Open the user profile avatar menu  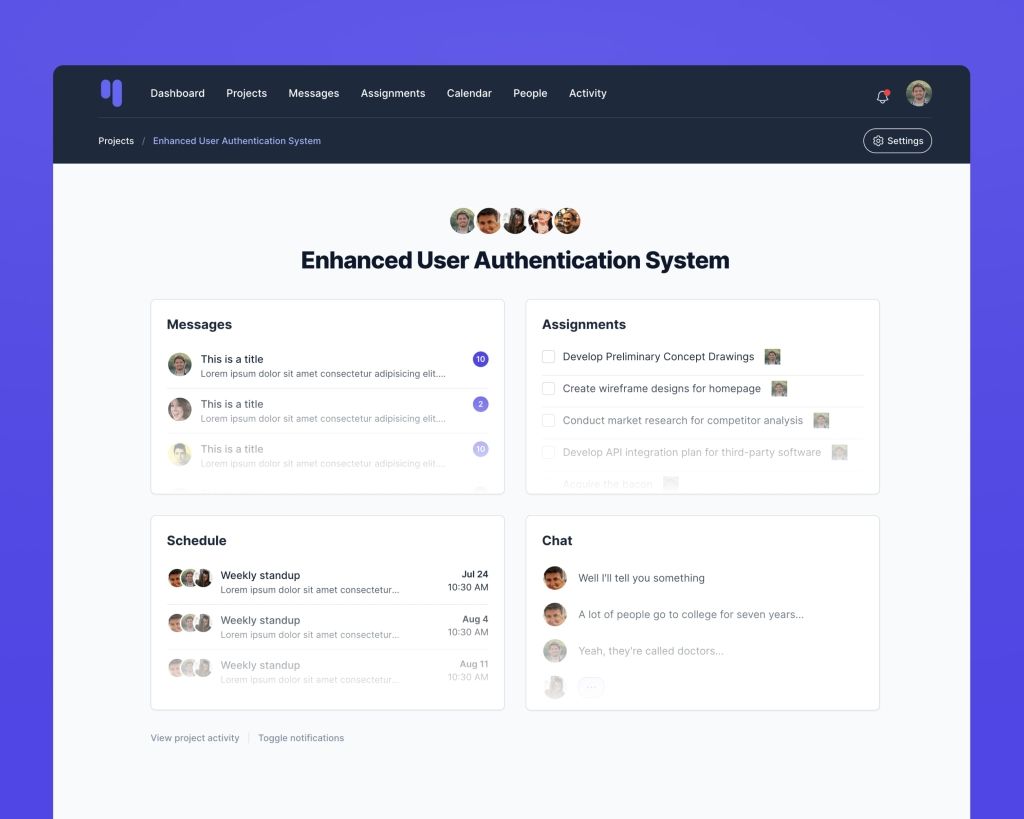(x=918, y=94)
